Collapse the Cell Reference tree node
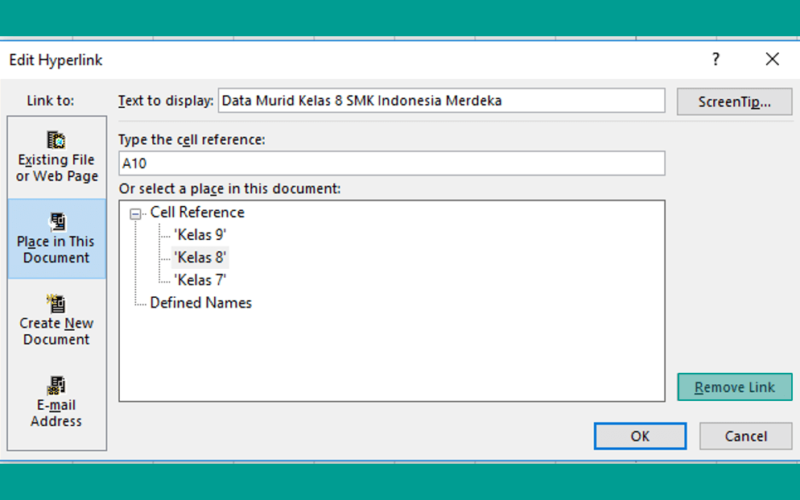This screenshot has width=800, height=500. pos(135,213)
